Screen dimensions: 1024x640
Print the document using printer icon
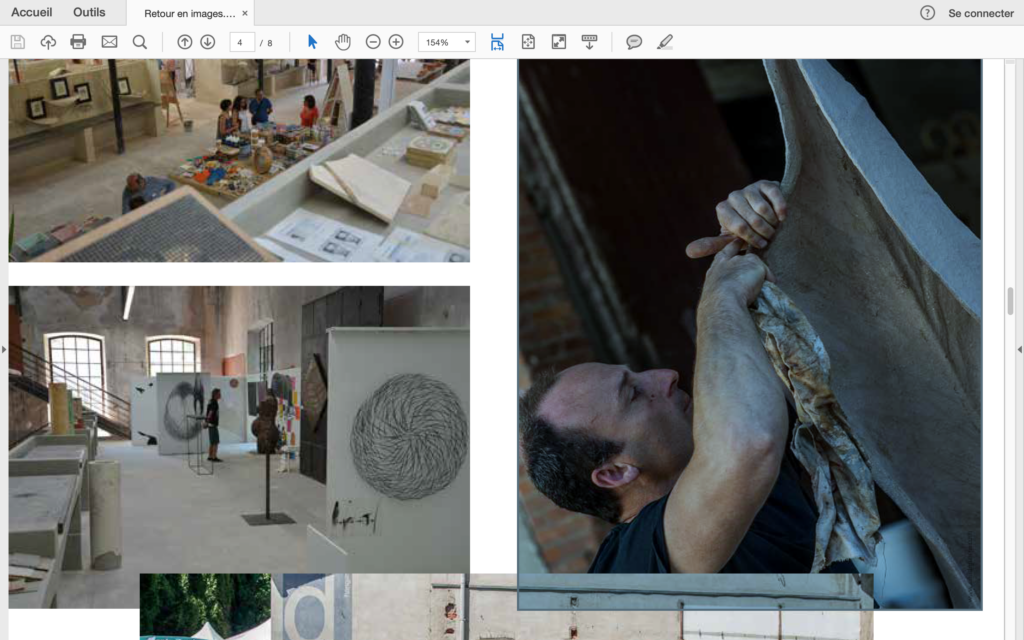78,42
